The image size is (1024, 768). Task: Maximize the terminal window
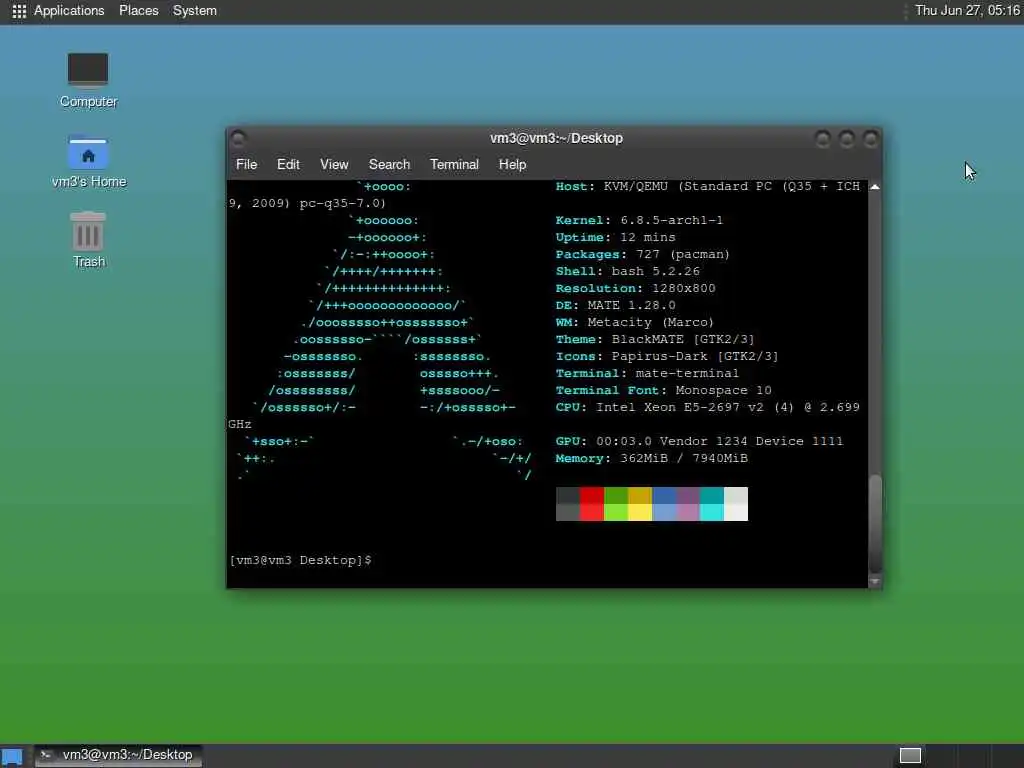(846, 138)
